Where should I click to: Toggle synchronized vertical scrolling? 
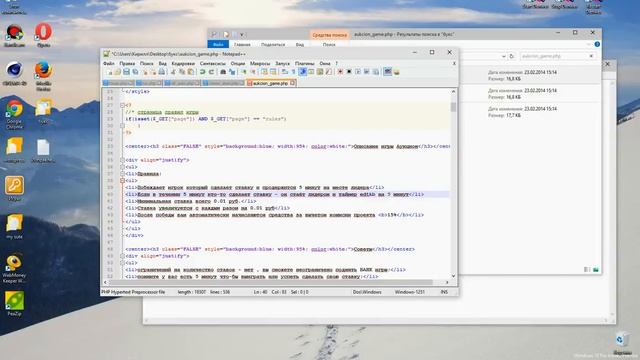pos(265,72)
